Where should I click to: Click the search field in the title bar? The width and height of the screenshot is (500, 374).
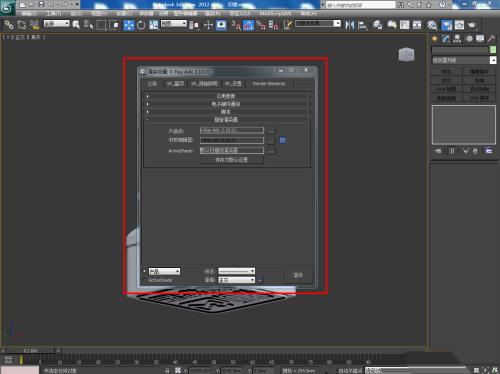pyautogui.click(x=360, y=5)
